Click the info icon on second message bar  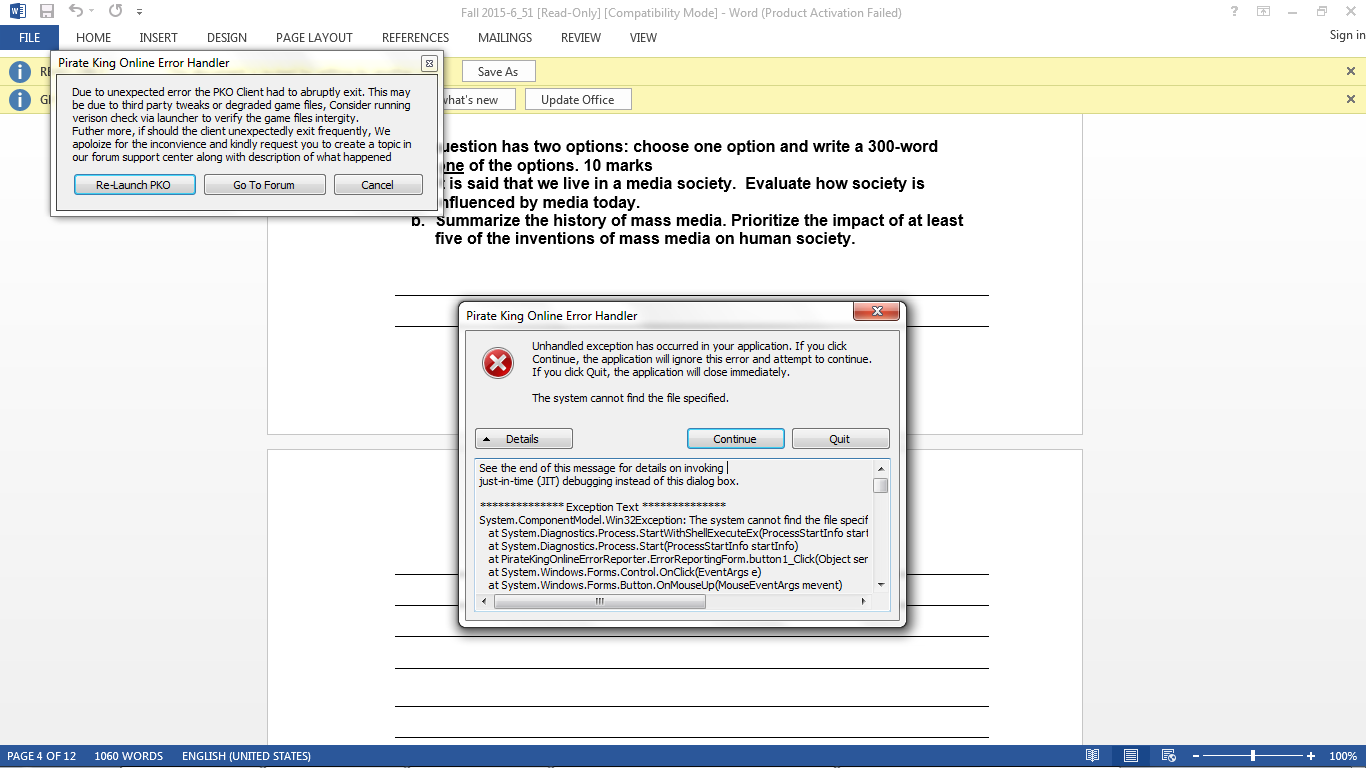(x=19, y=100)
